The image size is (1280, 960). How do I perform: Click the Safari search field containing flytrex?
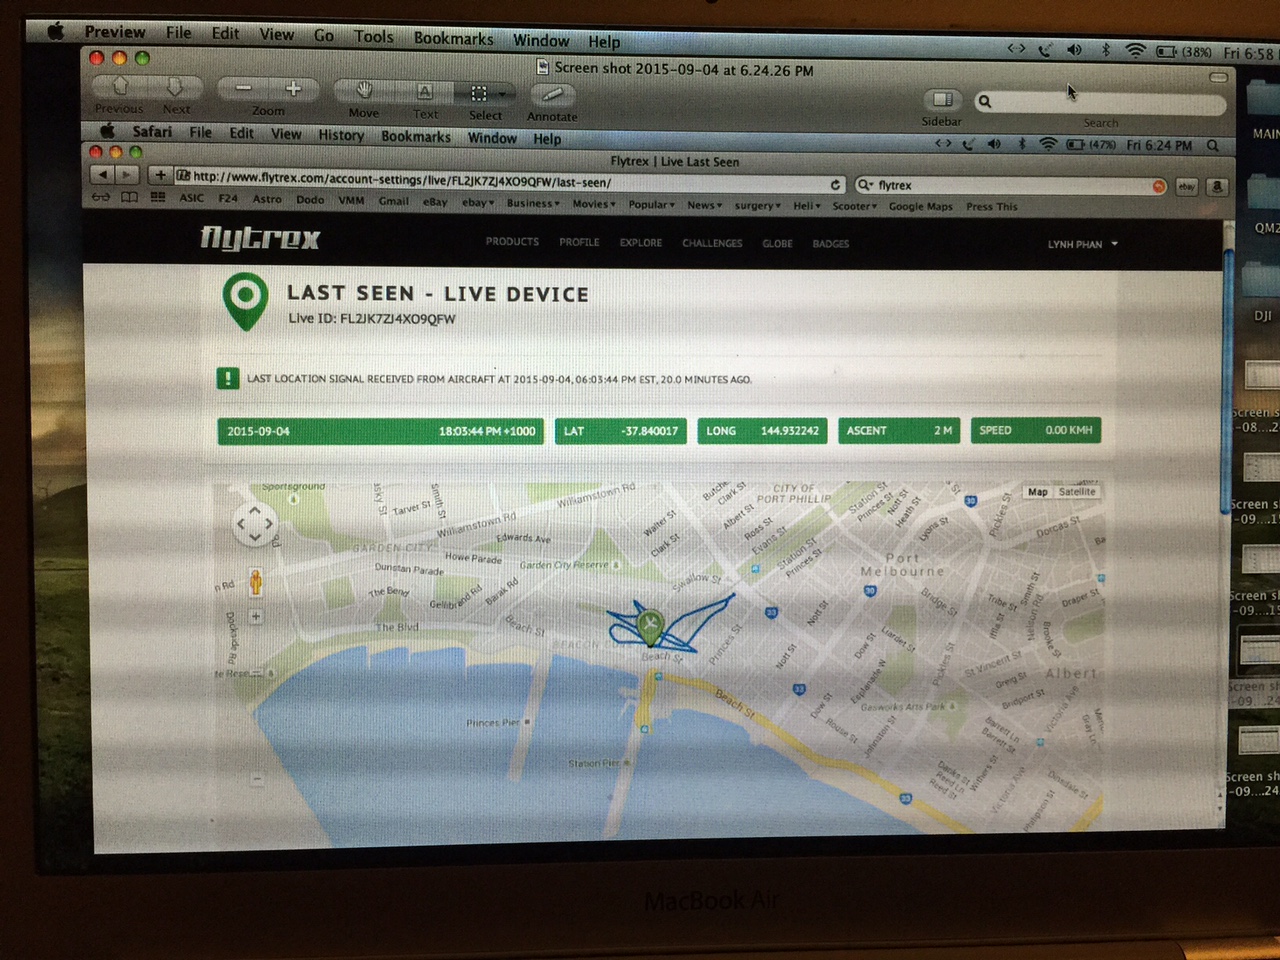tap(1011, 186)
